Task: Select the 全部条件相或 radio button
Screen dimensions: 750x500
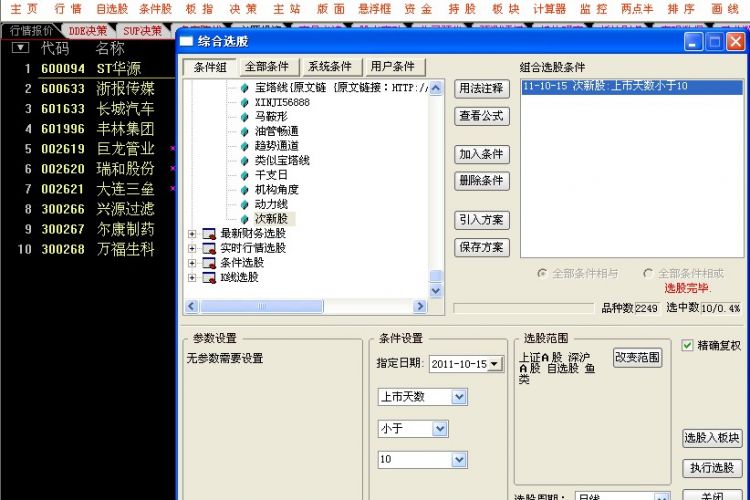Action: (648, 273)
